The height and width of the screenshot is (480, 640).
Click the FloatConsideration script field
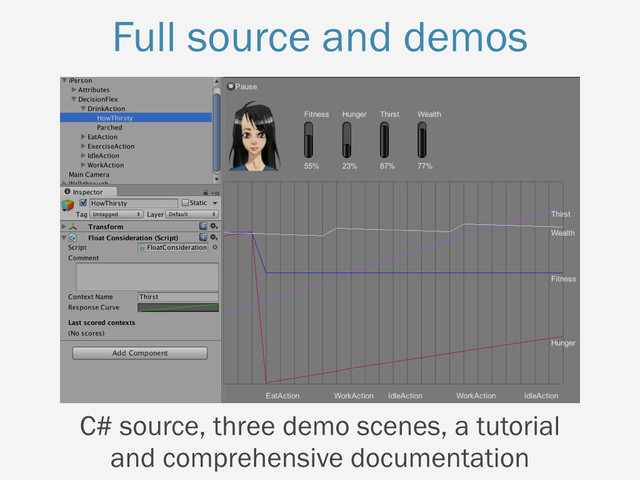173,247
